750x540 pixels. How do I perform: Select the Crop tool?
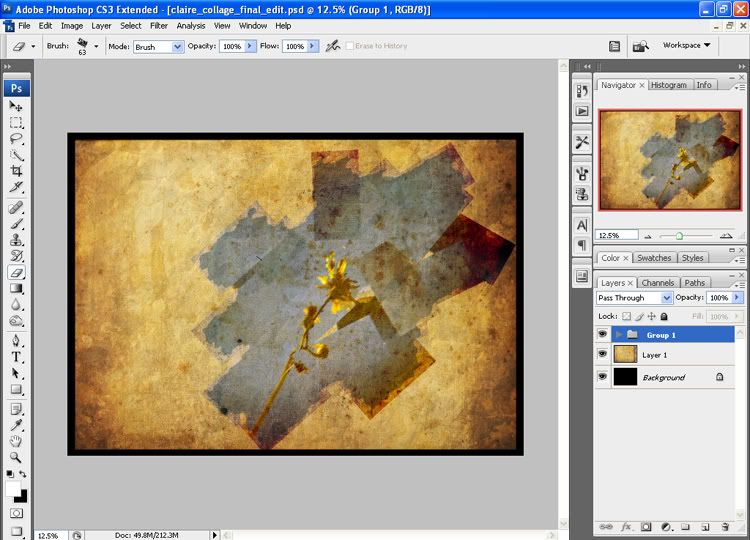(16, 171)
